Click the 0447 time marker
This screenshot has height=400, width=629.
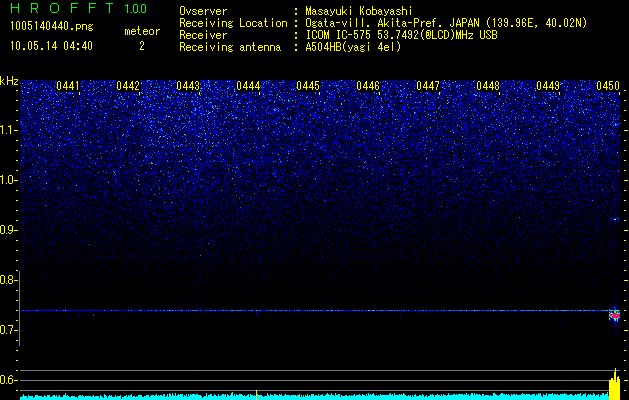(x=428, y=86)
